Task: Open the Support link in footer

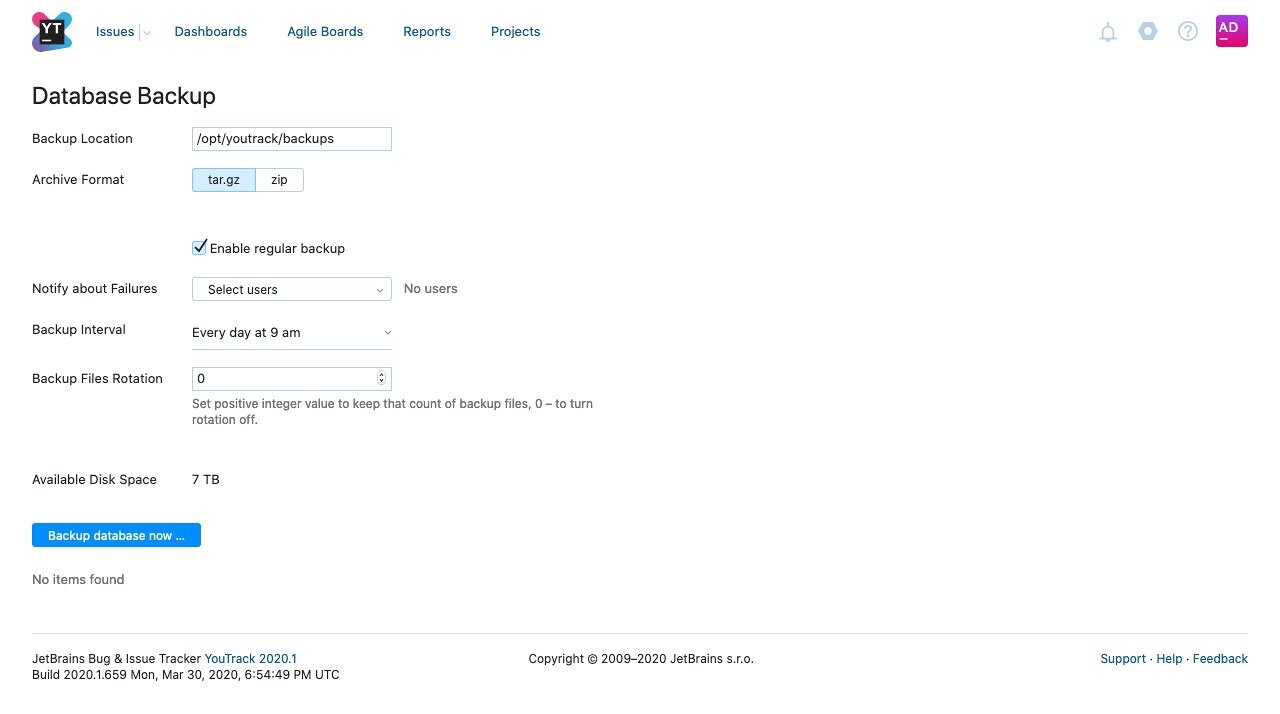Action: pyautogui.click(x=1123, y=659)
